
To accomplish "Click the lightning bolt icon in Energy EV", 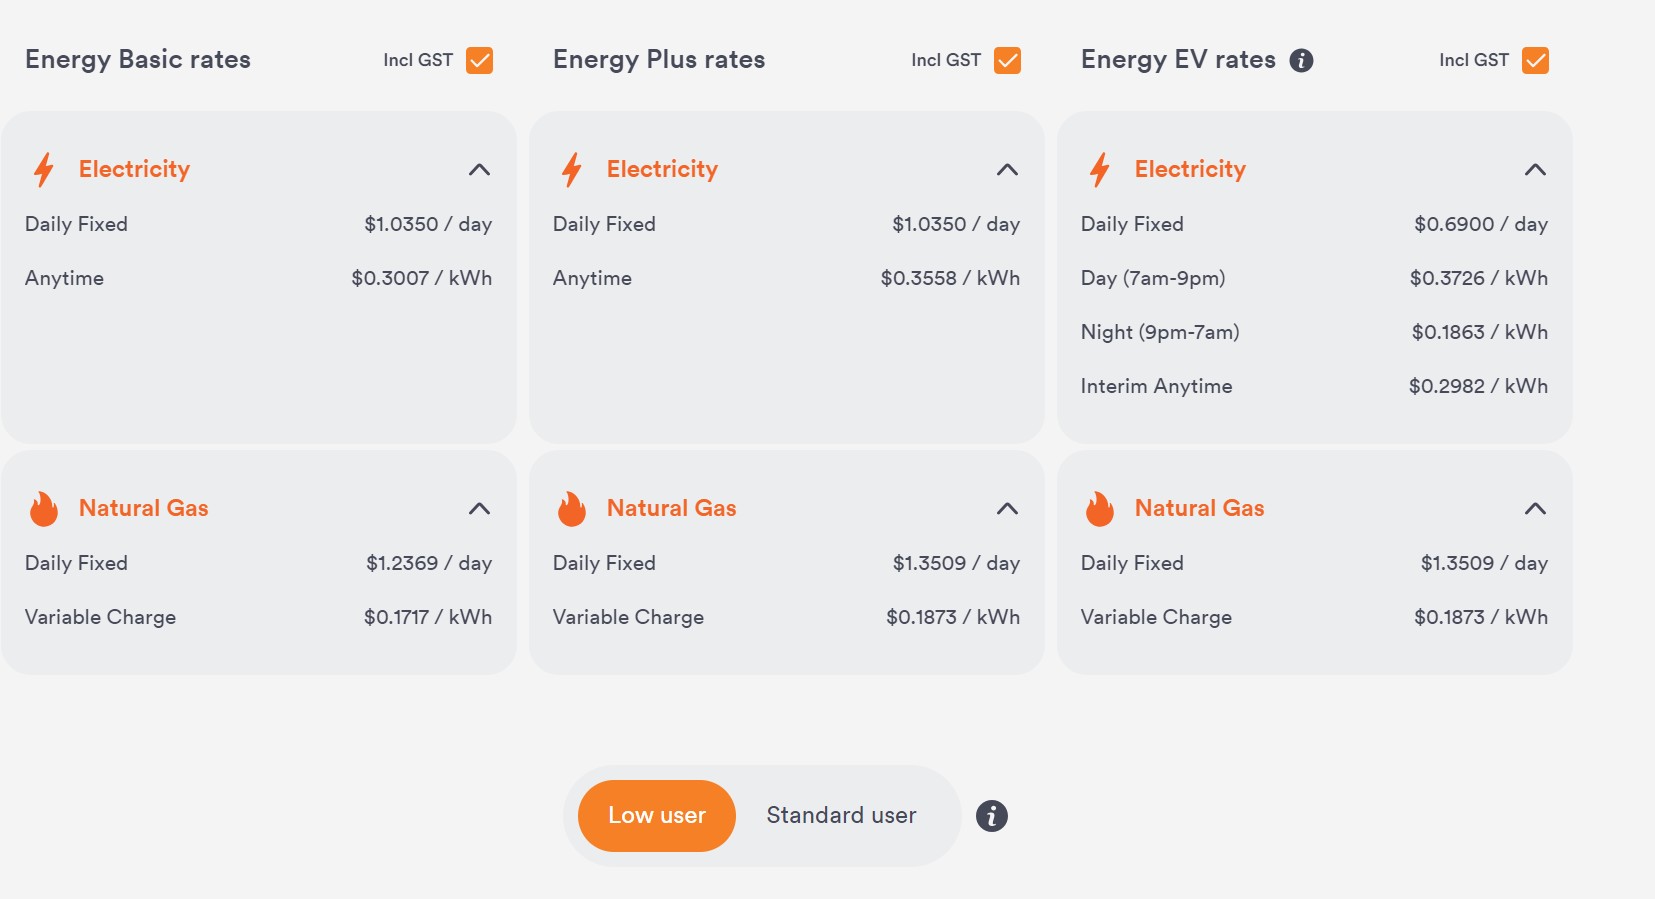I will (1100, 170).
